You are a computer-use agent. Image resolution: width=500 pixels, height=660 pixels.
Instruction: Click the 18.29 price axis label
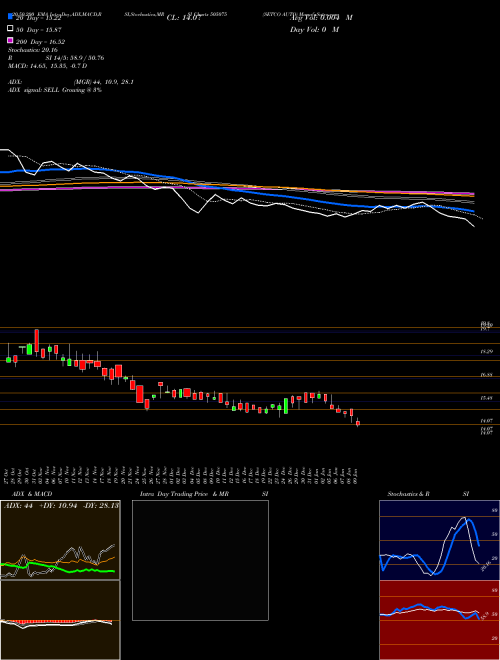click(487, 351)
